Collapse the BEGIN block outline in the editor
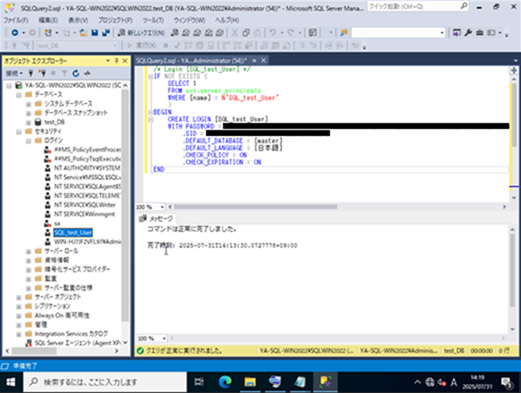 (x=150, y=112)
